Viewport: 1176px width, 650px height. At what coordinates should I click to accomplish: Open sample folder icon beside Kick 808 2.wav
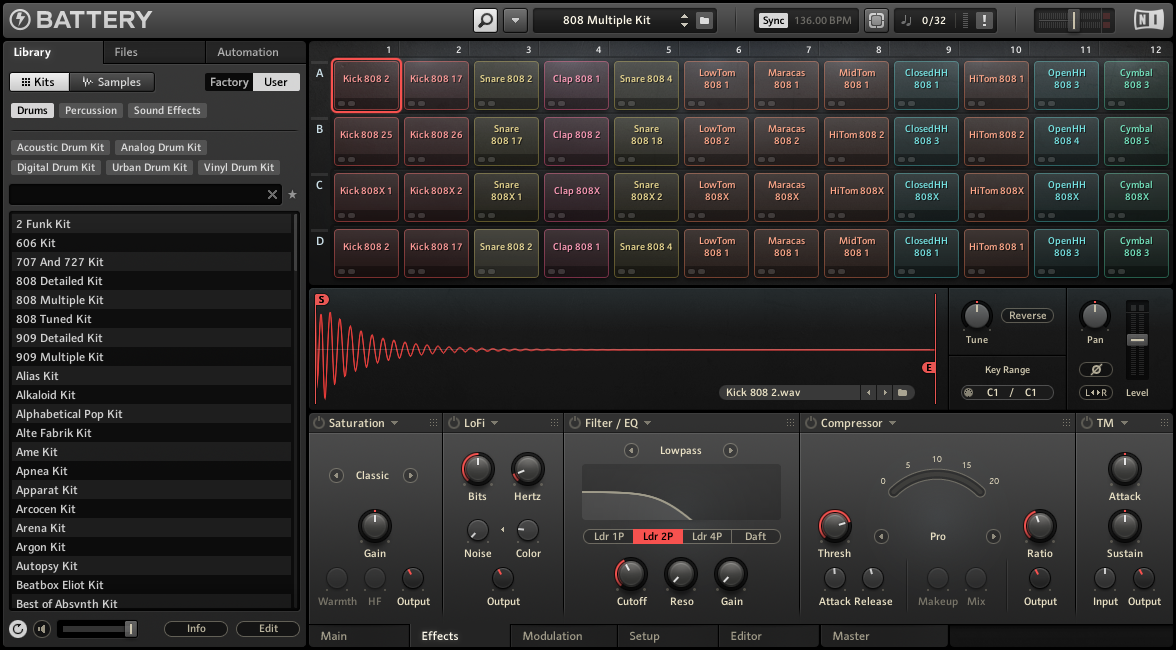(x=903, y=392)
